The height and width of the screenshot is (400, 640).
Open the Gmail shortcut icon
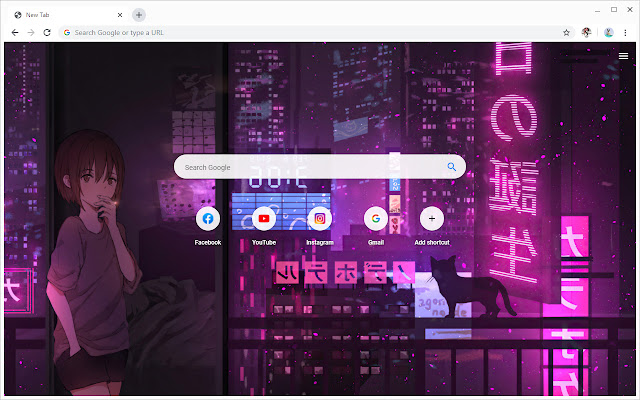(x=376, y=218)
